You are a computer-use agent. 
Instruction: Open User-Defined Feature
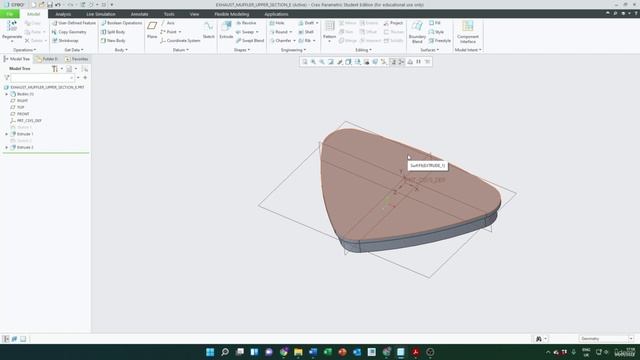pyautogui.click(x=74, y=23)
